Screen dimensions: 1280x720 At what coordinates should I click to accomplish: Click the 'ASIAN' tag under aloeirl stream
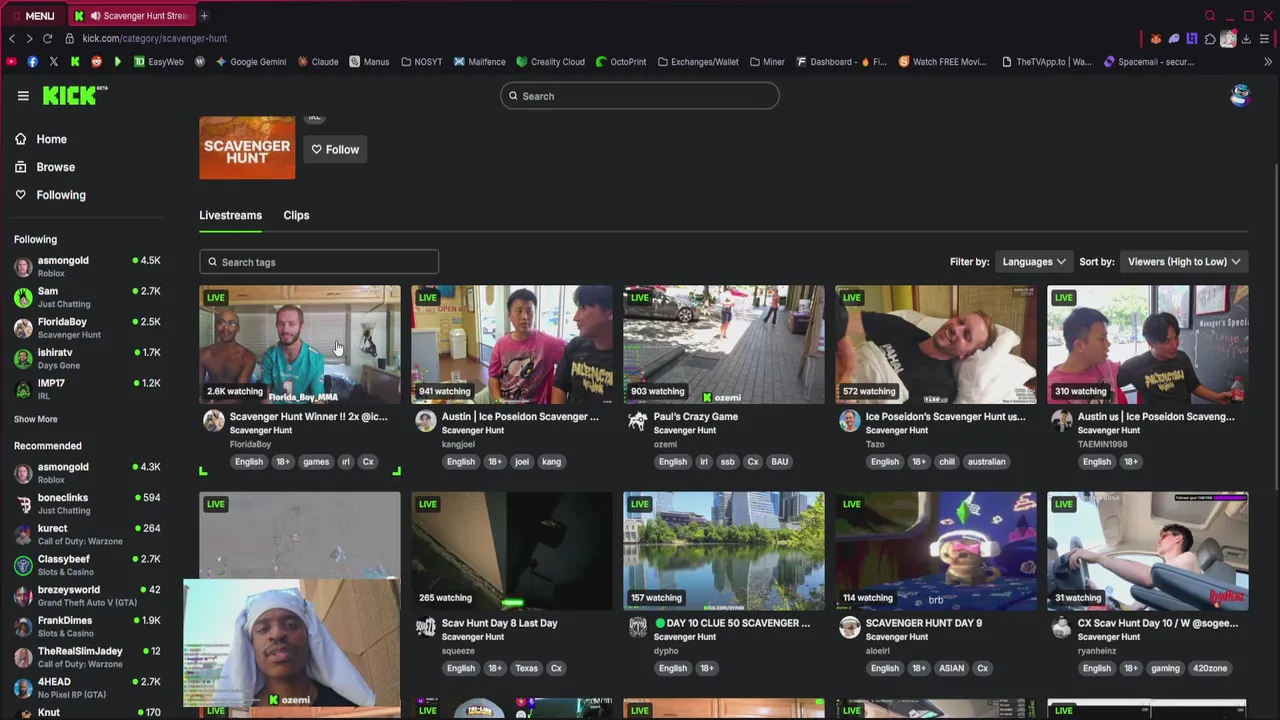[952, 668]
